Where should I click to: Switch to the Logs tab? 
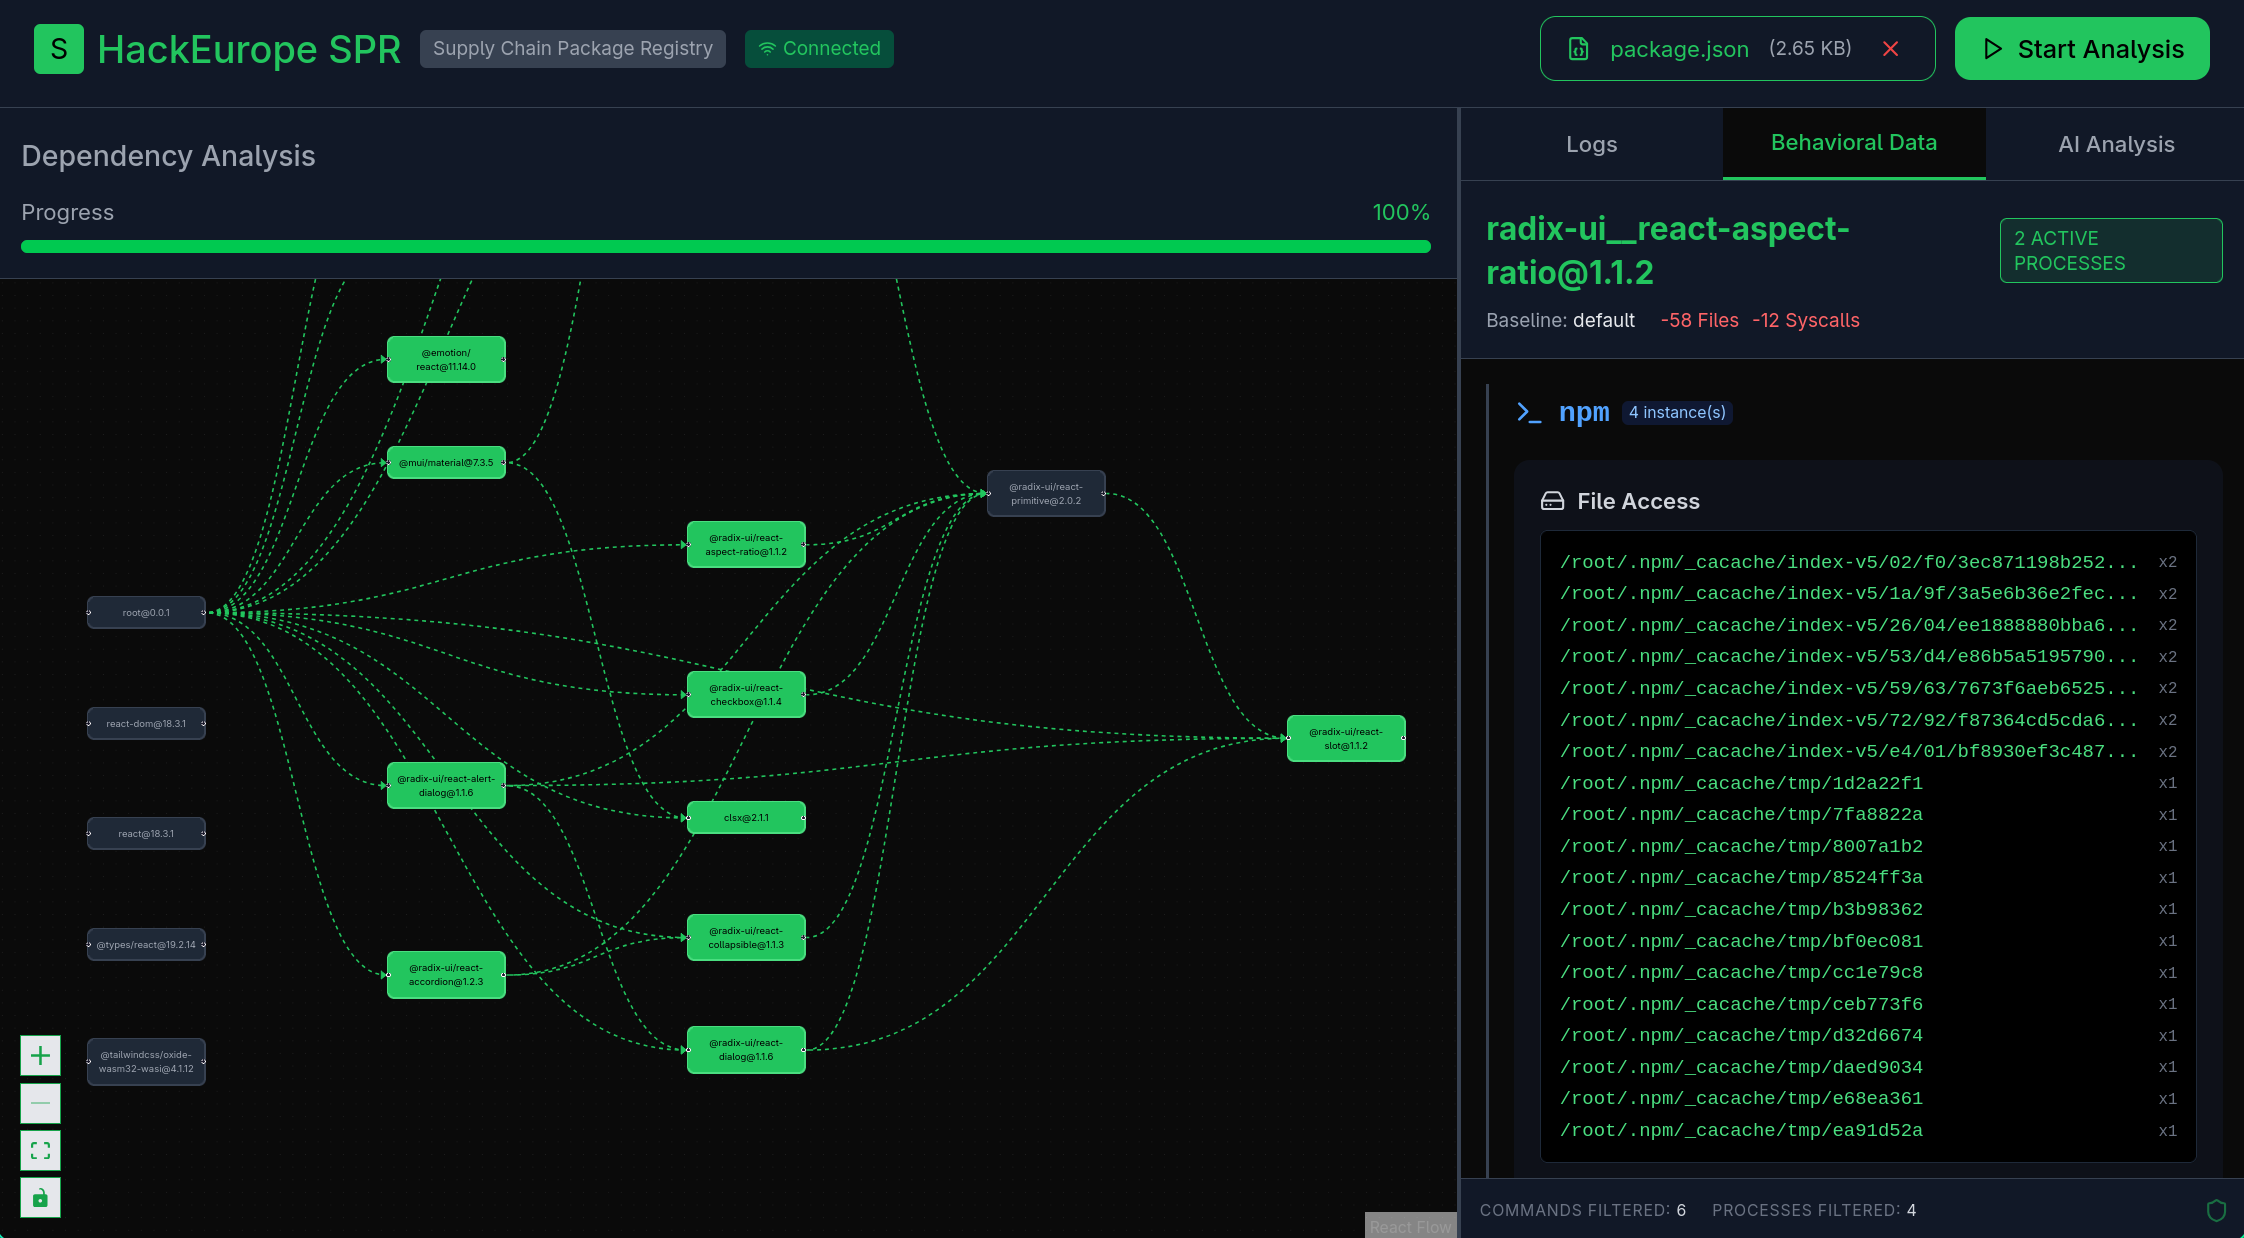pyautogui.click(x=1591, y=145)
